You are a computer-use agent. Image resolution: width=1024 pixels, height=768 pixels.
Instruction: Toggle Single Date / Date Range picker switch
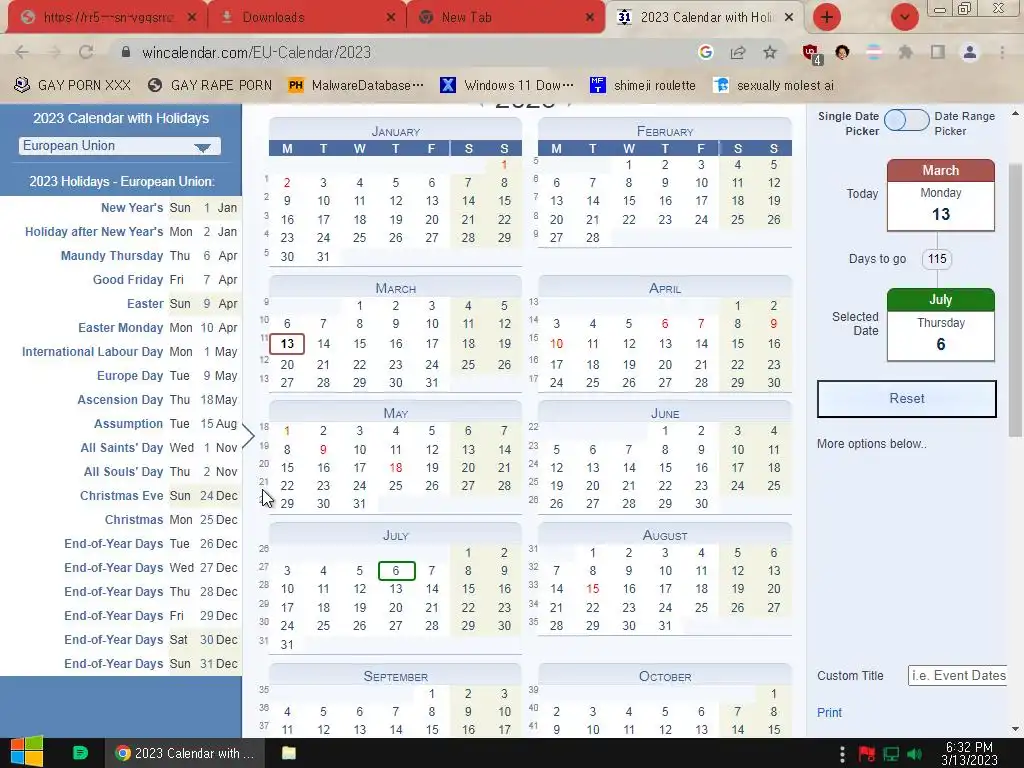tap(906, 120)
